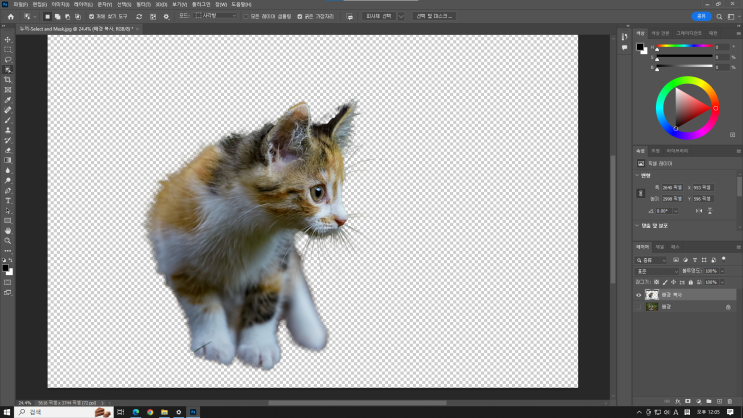Hide the top cat copy layer
Viewport: 743px width, 418px height.
639,295
